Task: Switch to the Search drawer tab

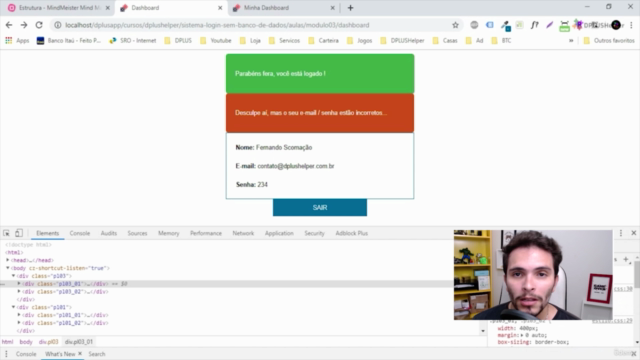Action: 97,354
